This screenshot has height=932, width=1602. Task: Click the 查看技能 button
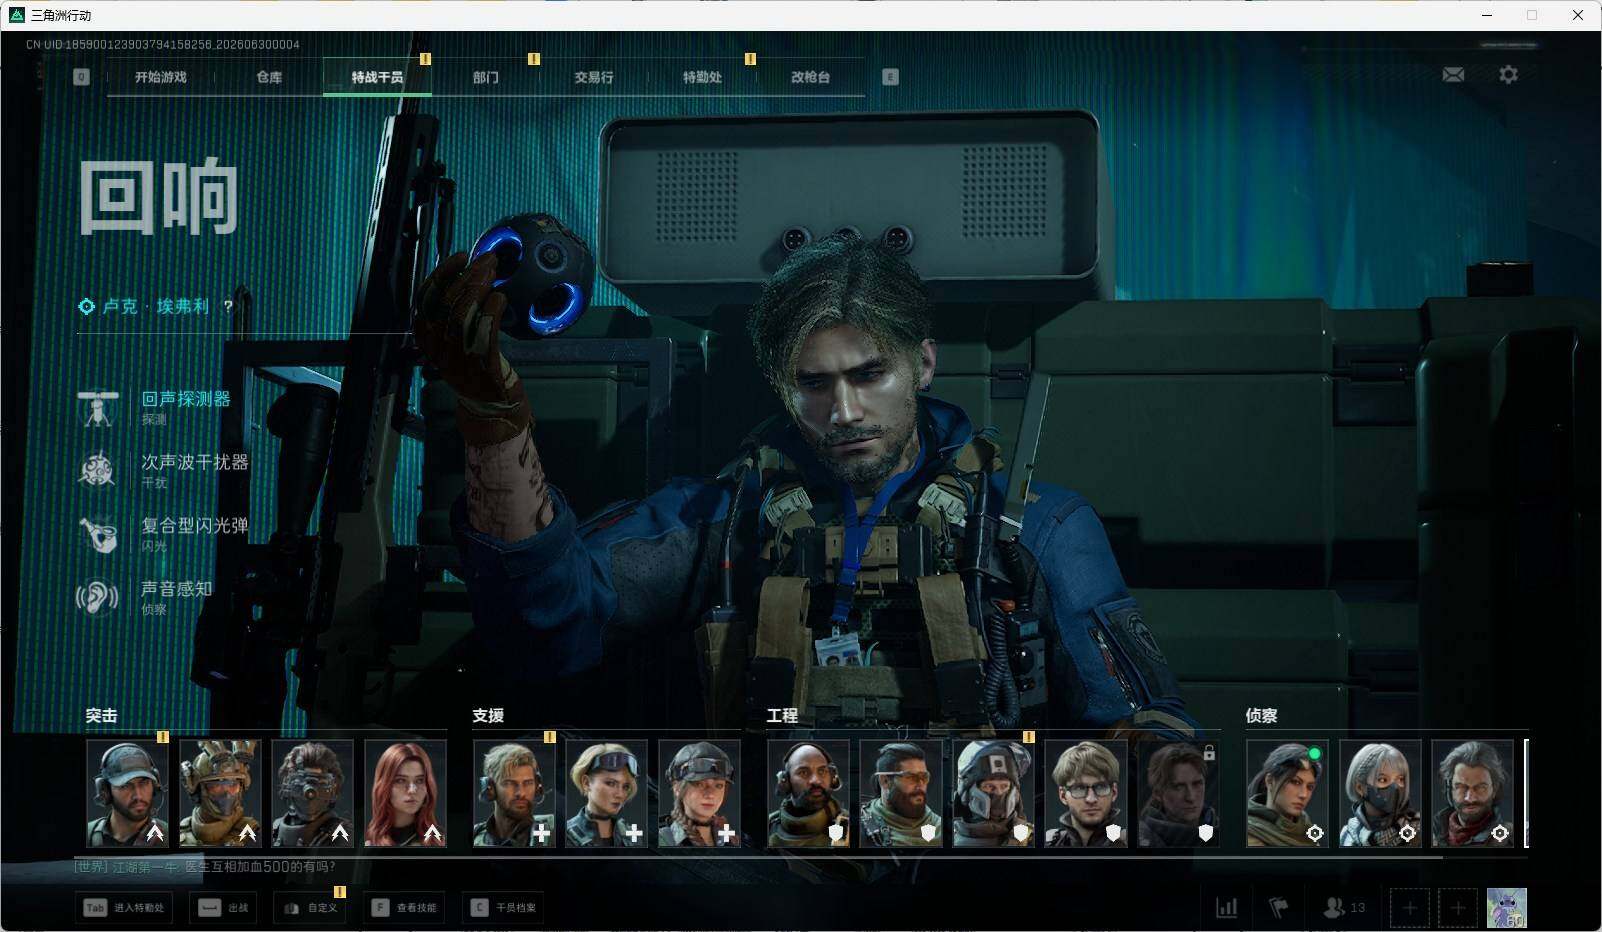[x=404, y=908]
